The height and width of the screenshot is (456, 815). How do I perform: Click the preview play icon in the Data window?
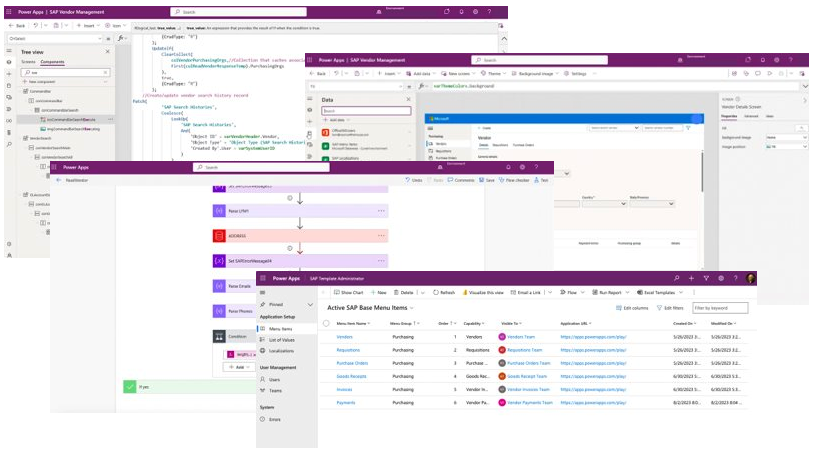769,74
